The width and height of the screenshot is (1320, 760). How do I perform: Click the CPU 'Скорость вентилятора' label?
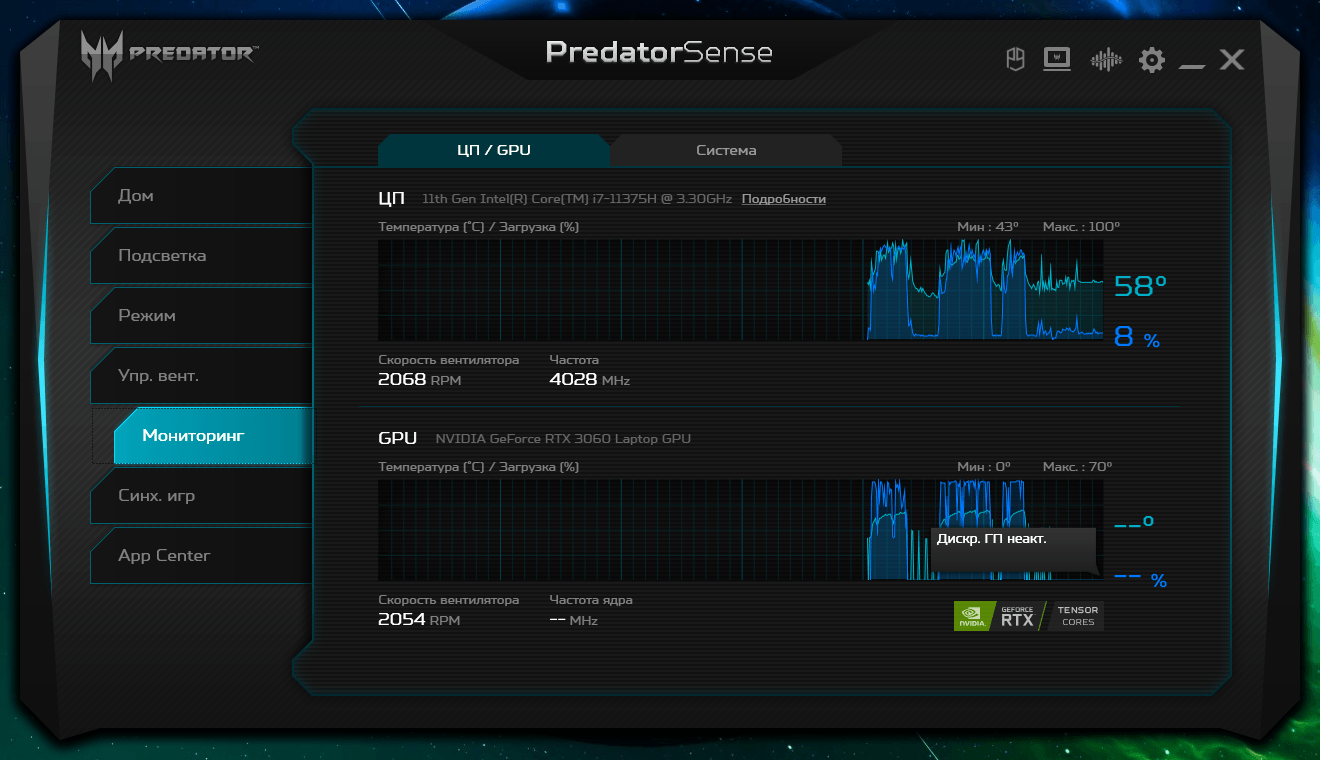[449, 360]
